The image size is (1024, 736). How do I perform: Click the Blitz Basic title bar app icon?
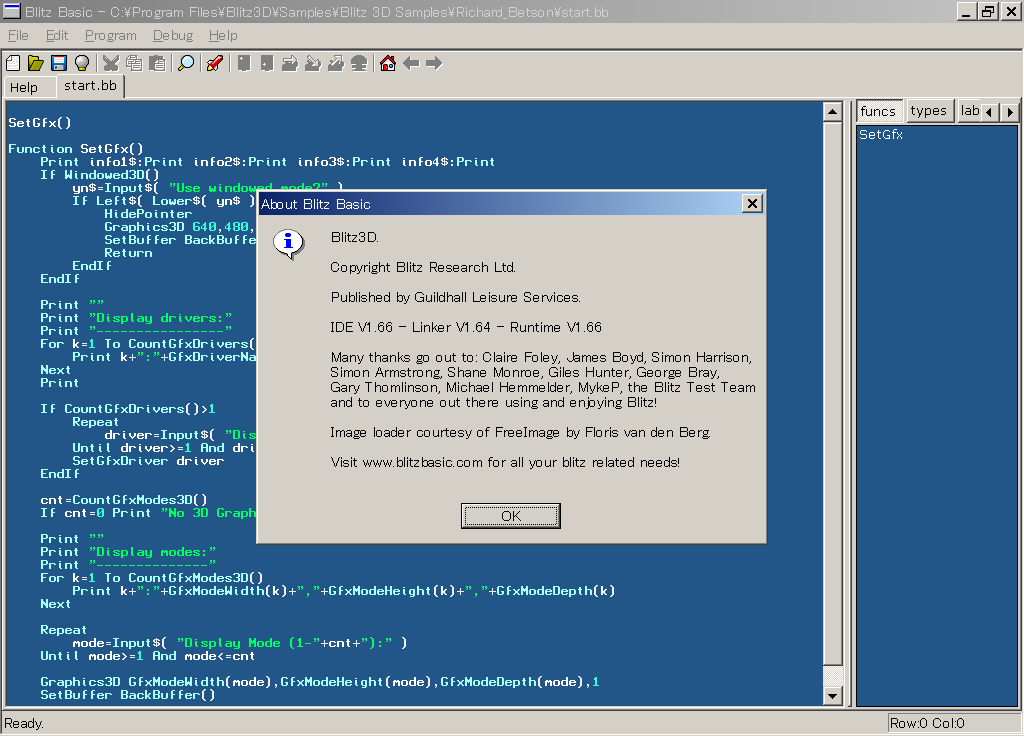(12, 11)
